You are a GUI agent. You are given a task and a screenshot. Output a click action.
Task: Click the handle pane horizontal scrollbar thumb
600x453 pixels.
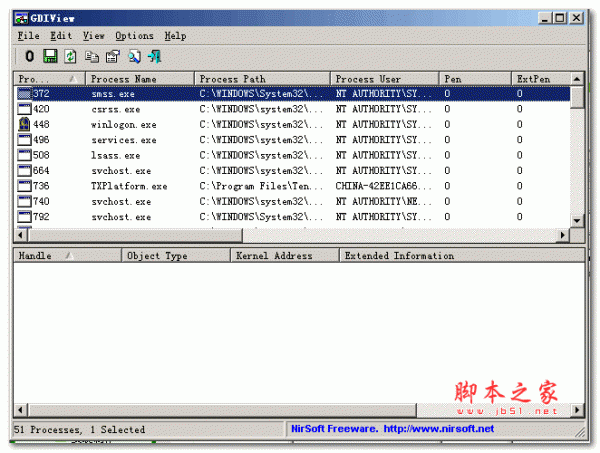click(222, 410)
